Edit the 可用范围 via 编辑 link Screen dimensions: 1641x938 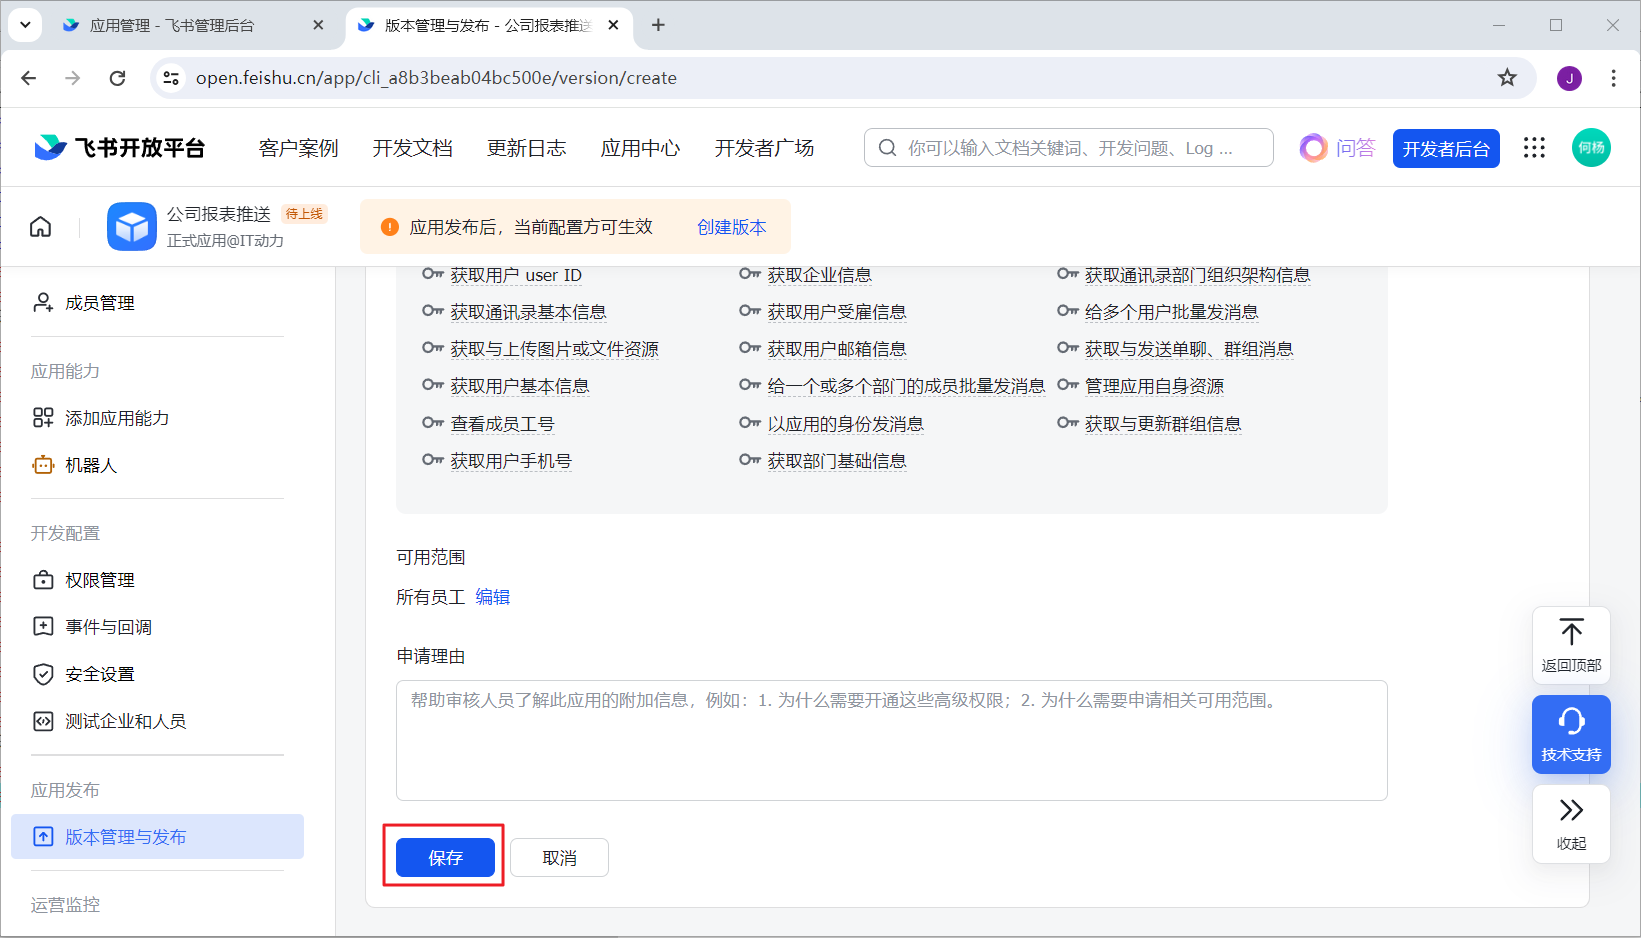click(492, 597)
